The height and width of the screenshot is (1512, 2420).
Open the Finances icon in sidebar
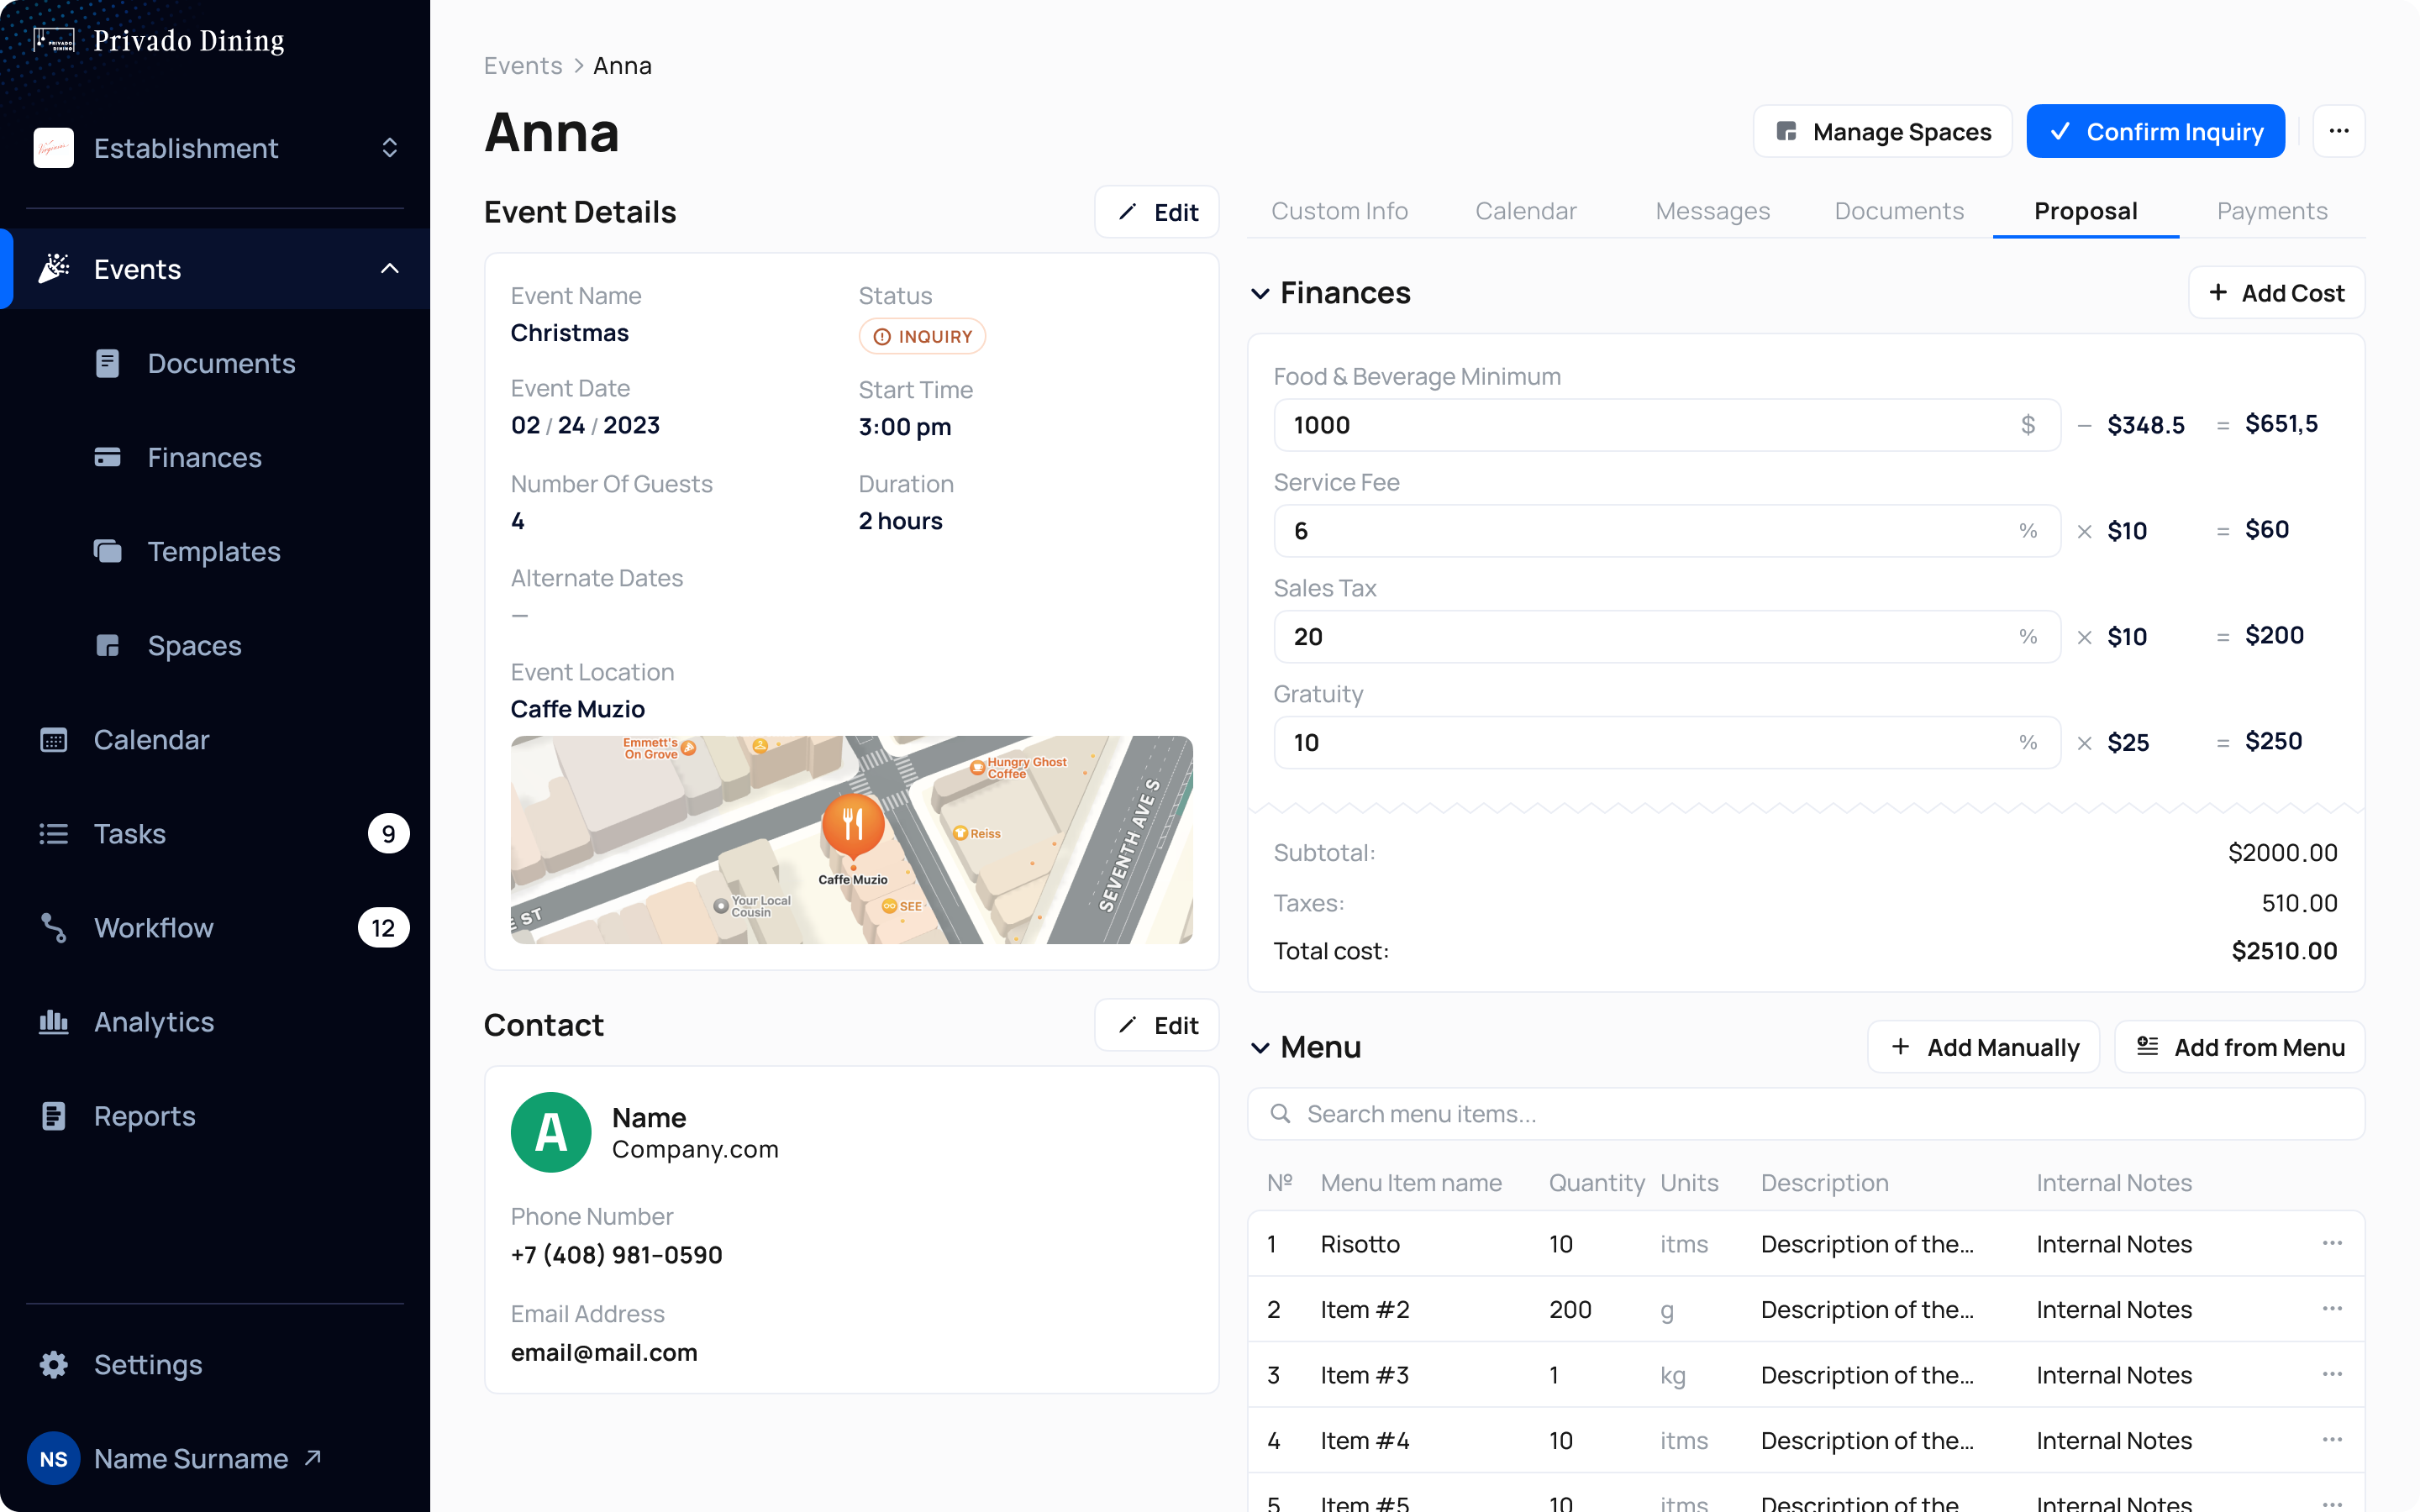coord(108,457)
